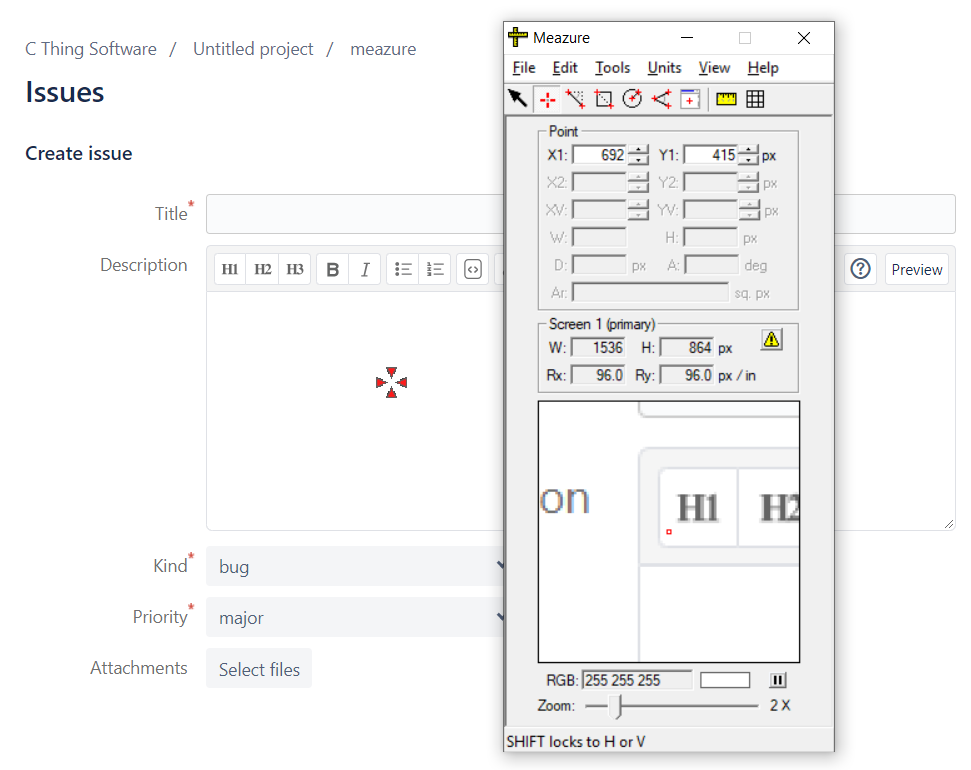The height and width of the screenshot is (770, 971).
Task: Click the description textarea resize handle
Action: click(949, 524)
